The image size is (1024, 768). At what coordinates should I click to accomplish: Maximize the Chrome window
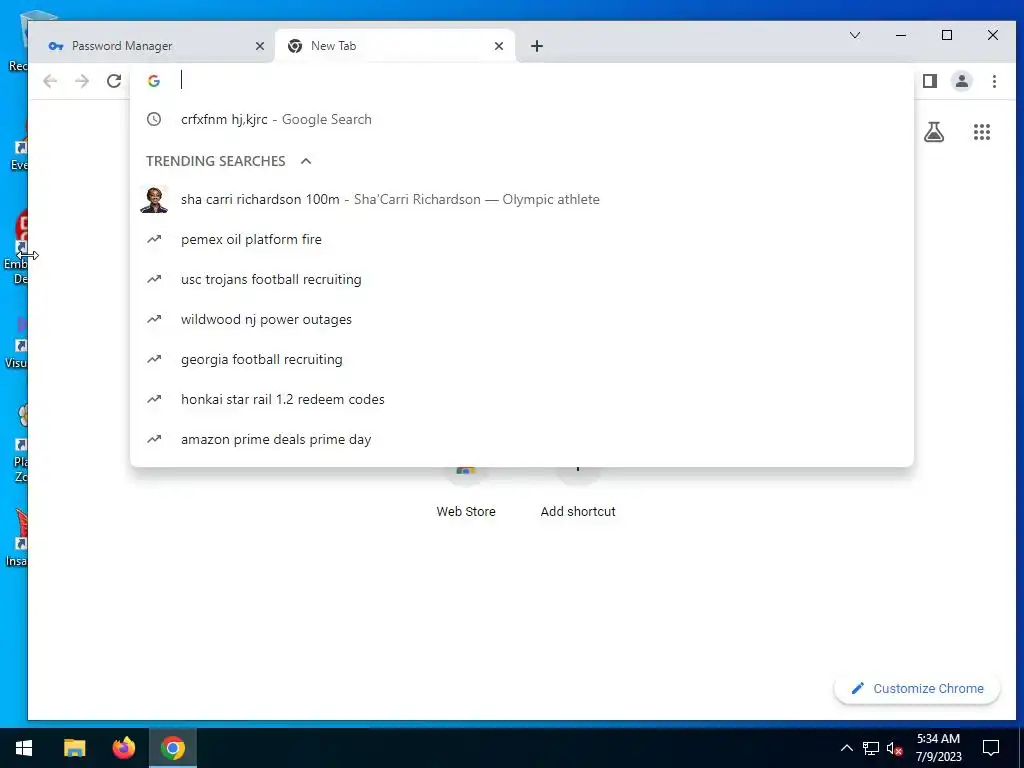point(947,35)
